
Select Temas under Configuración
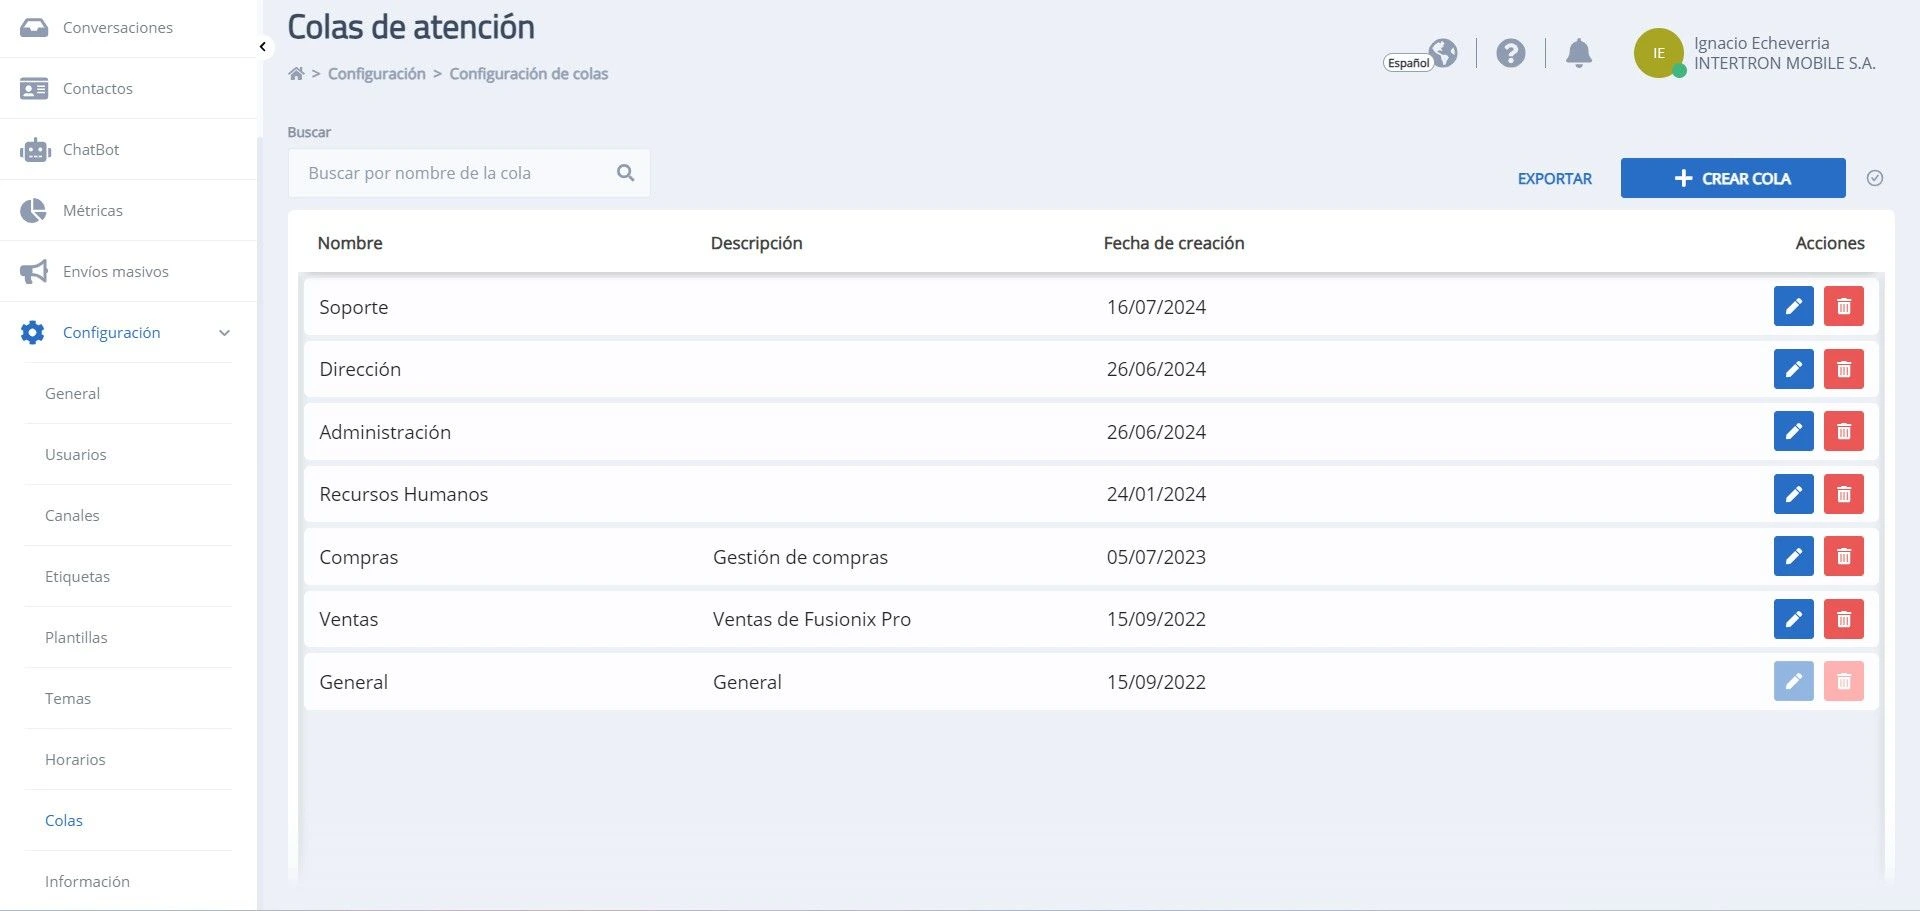68,699
